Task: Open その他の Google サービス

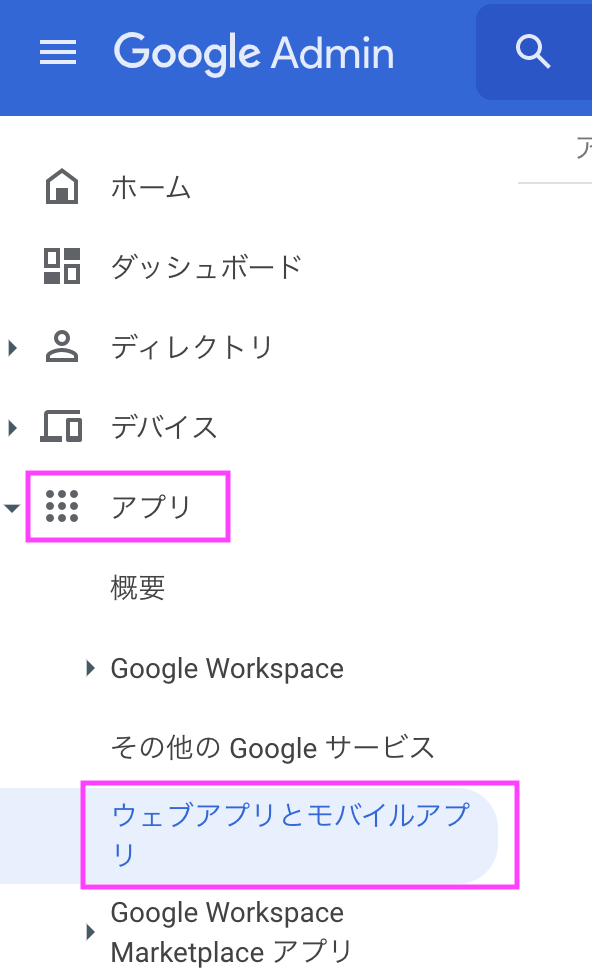Action: pos(220,747)
